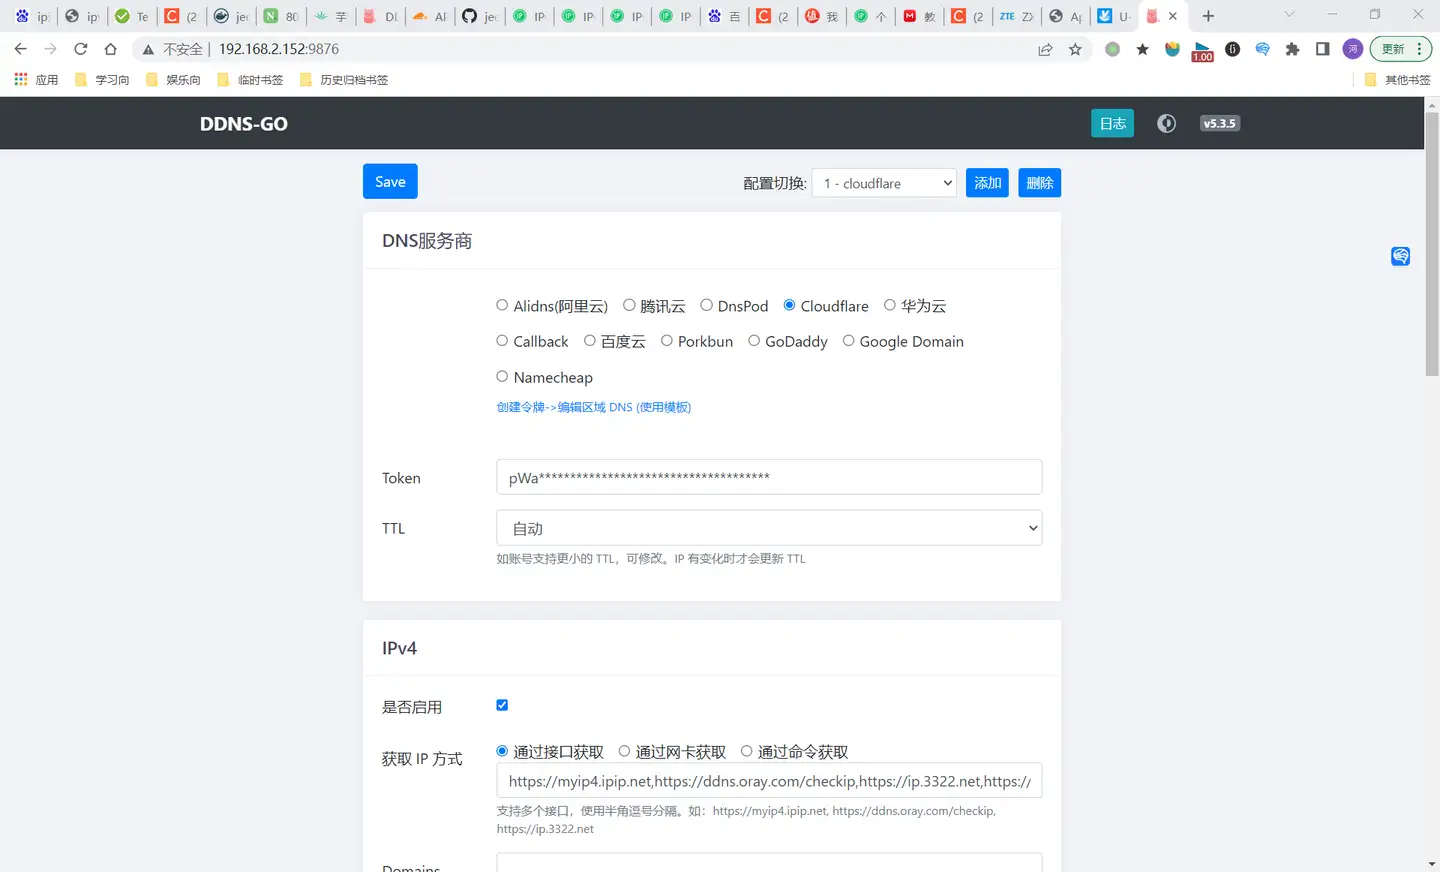Screen dimensions: 1440x872
Task: Click the share page icon in address bar
Action: pyautogui.click(x=1045, y=49)
